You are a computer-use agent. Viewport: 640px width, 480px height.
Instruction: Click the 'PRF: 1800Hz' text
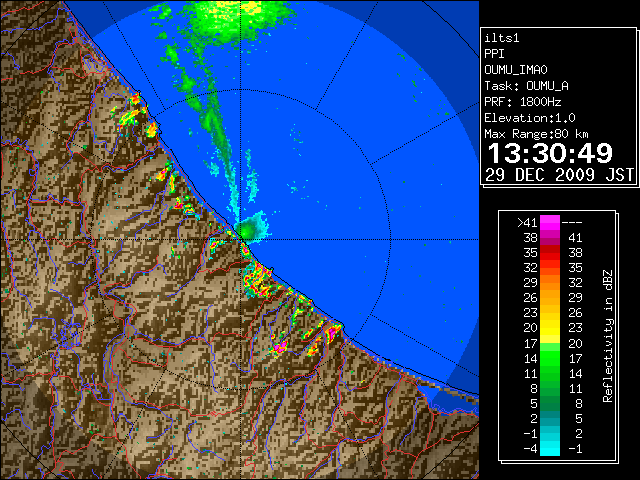[x=522, y=102]
